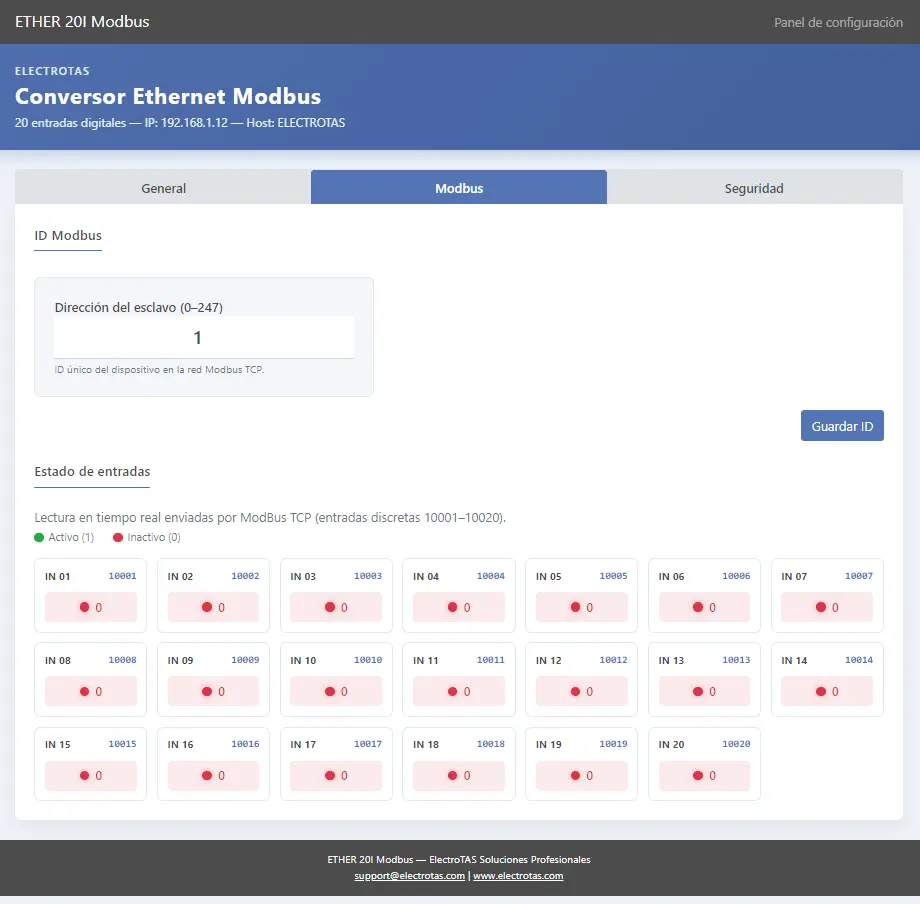Image resolution: width=920 pixels, height=904 pixels.
Task: Click the Guardar ID button
Action: pyautogui.click(x=842, y=426)
